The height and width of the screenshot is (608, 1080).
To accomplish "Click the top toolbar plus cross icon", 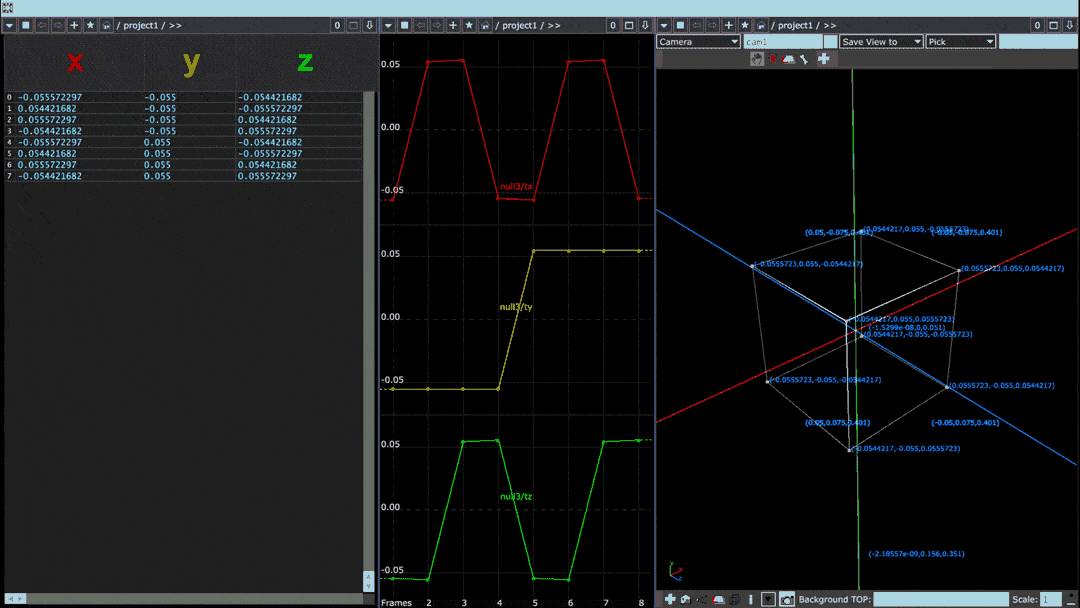I will click(824, 59).
